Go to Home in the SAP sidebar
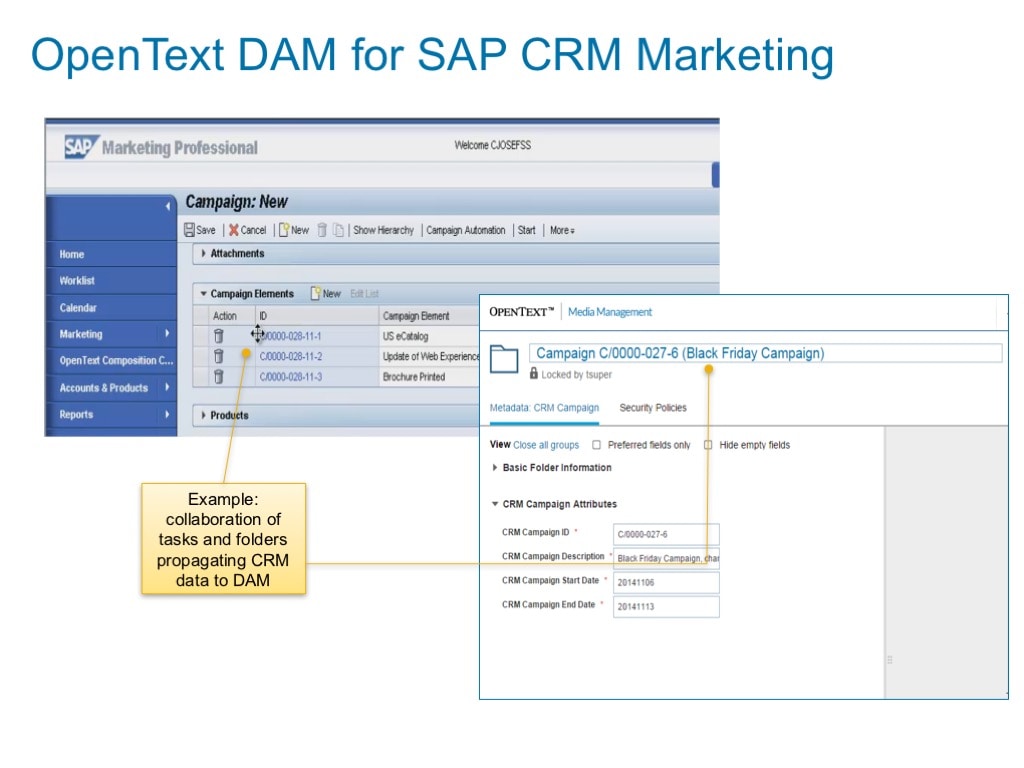1024x768 pixels. 72,254
